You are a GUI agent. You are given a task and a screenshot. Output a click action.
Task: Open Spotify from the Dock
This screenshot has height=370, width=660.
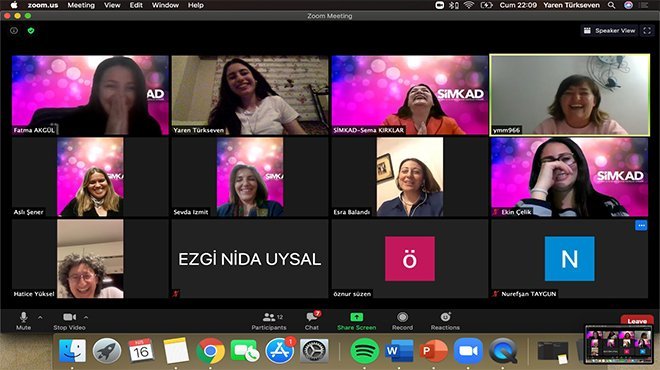click(365, 350)
